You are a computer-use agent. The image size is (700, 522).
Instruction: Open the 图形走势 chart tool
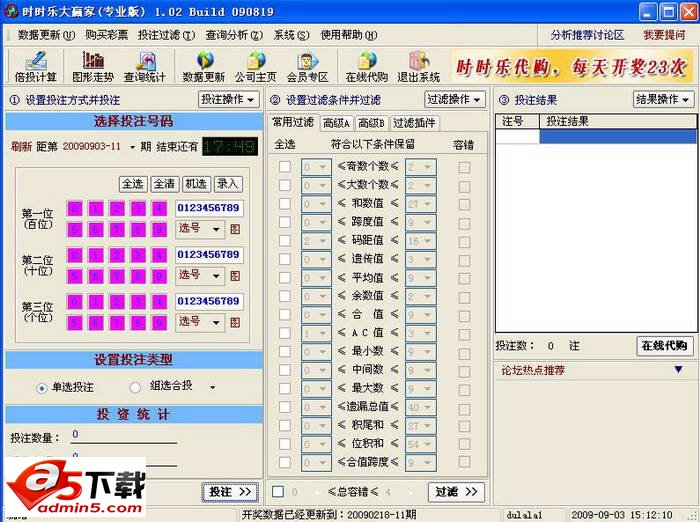click(93, 67)
